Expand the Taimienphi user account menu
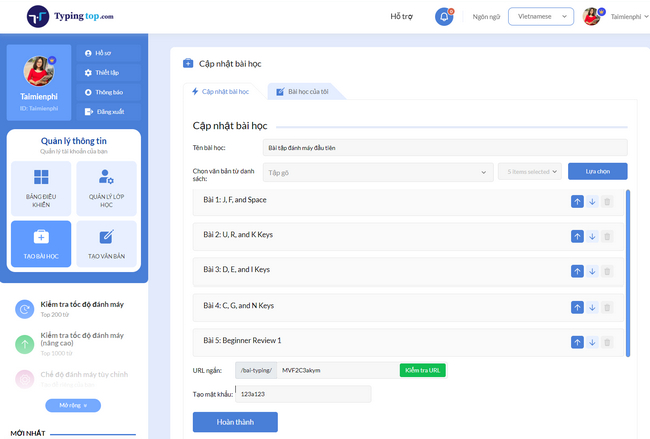This screenshot has width=650, height=439. click(610, 17)
